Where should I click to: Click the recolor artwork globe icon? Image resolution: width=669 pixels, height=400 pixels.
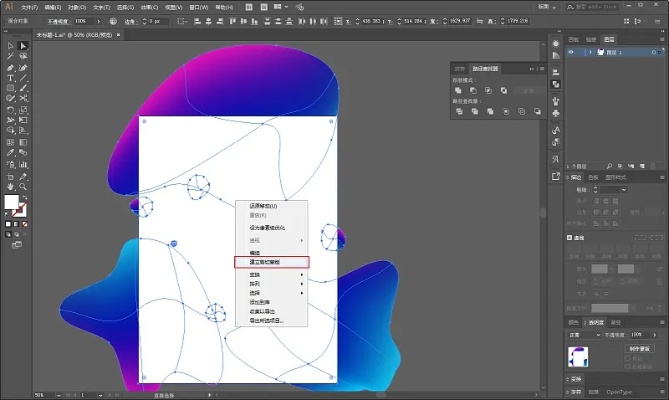(x=113, y=21)
